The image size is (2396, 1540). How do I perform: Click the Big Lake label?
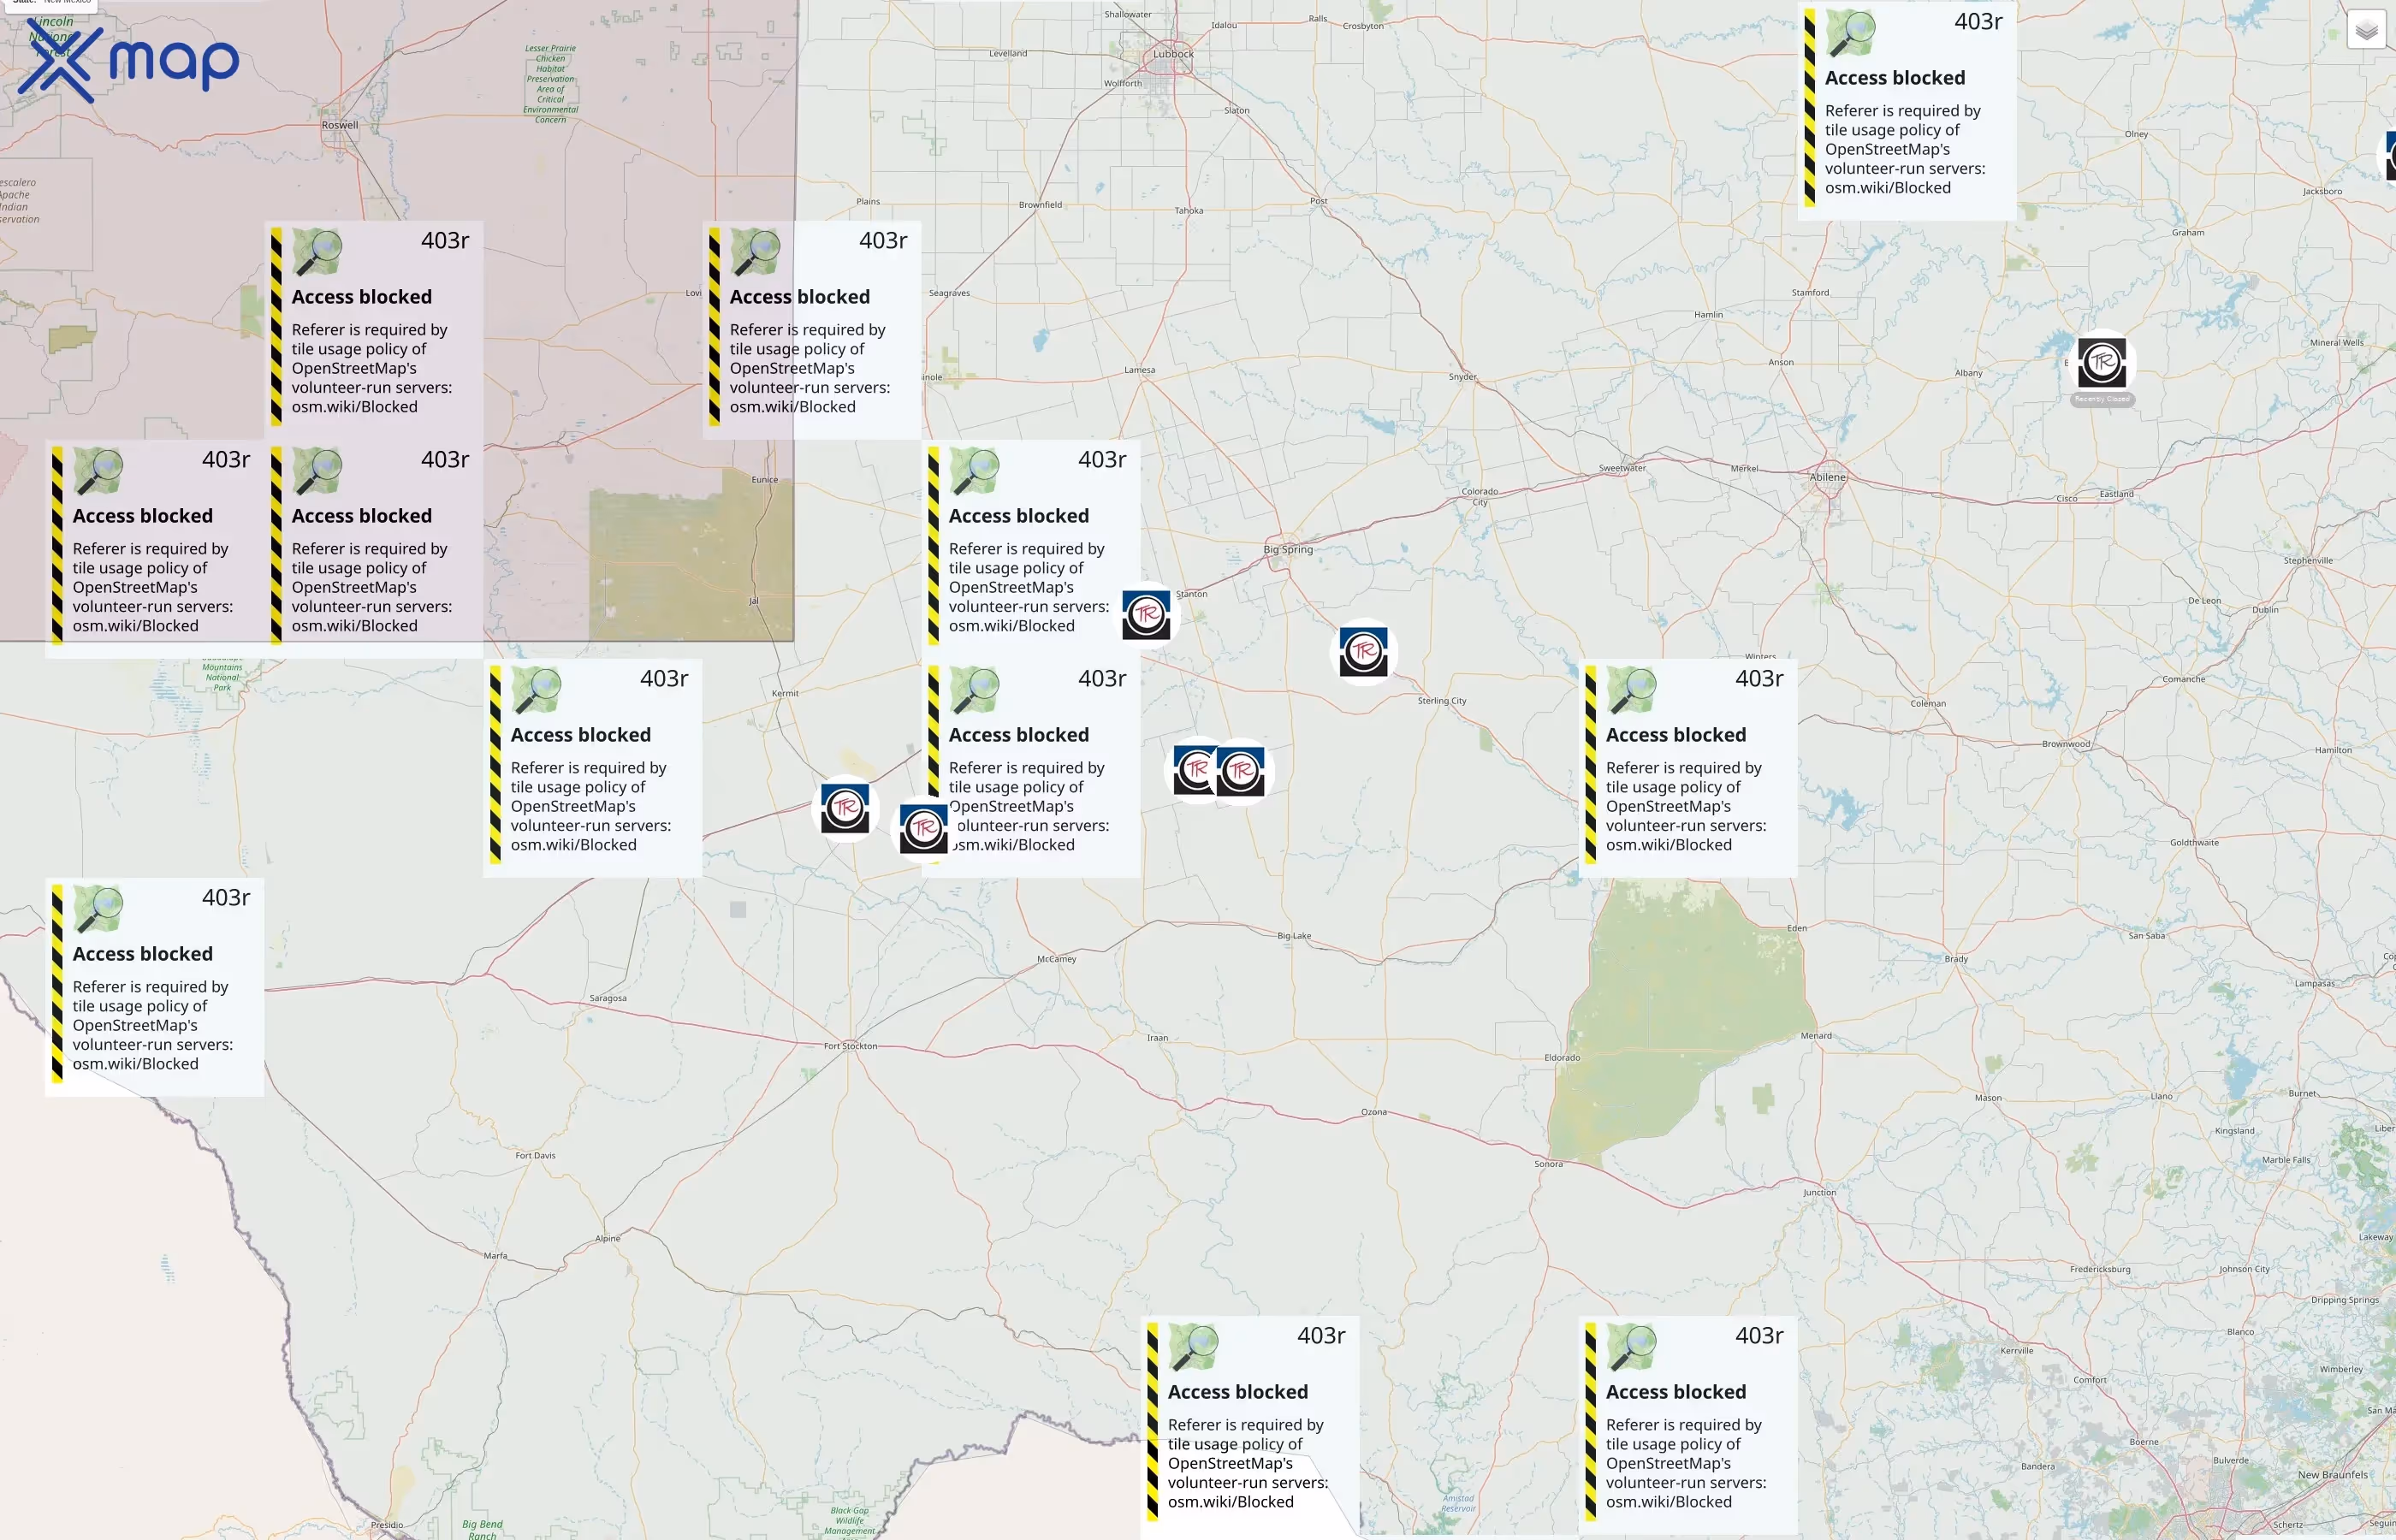[1294, 936]
